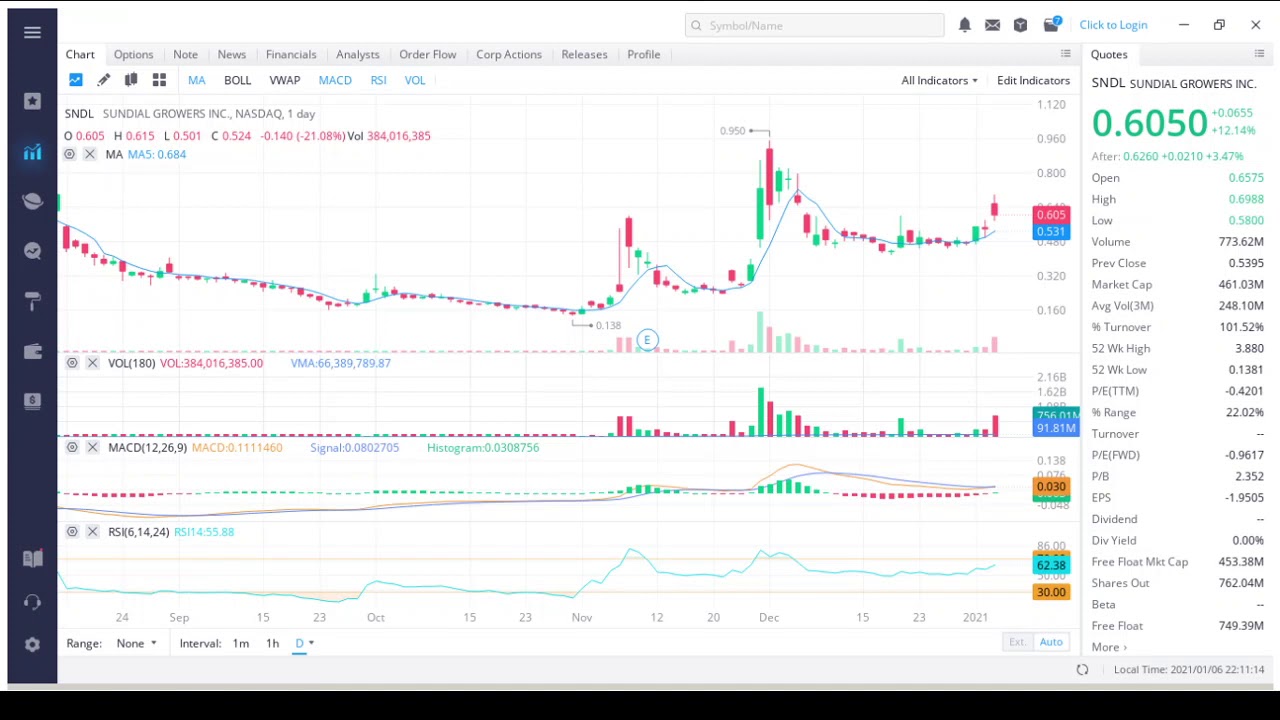This screenshot has height=720, width=1280.
Task: Open the Releases tab
Action: pos(584,54)
